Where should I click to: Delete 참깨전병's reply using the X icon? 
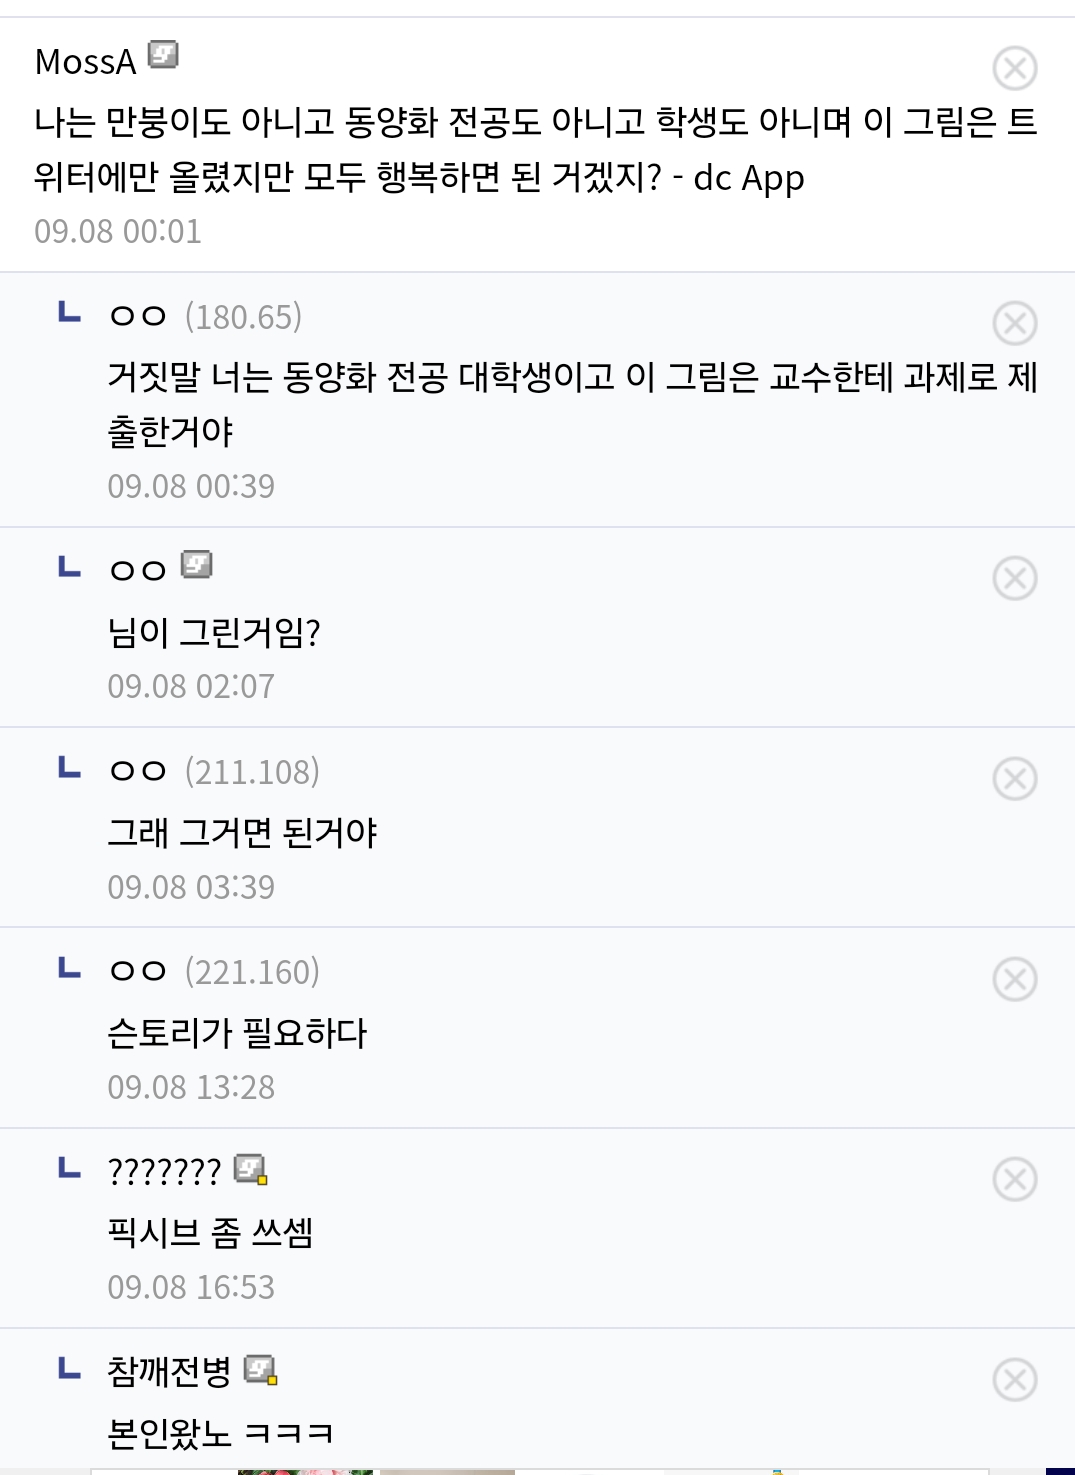tap(1014, 1380)
